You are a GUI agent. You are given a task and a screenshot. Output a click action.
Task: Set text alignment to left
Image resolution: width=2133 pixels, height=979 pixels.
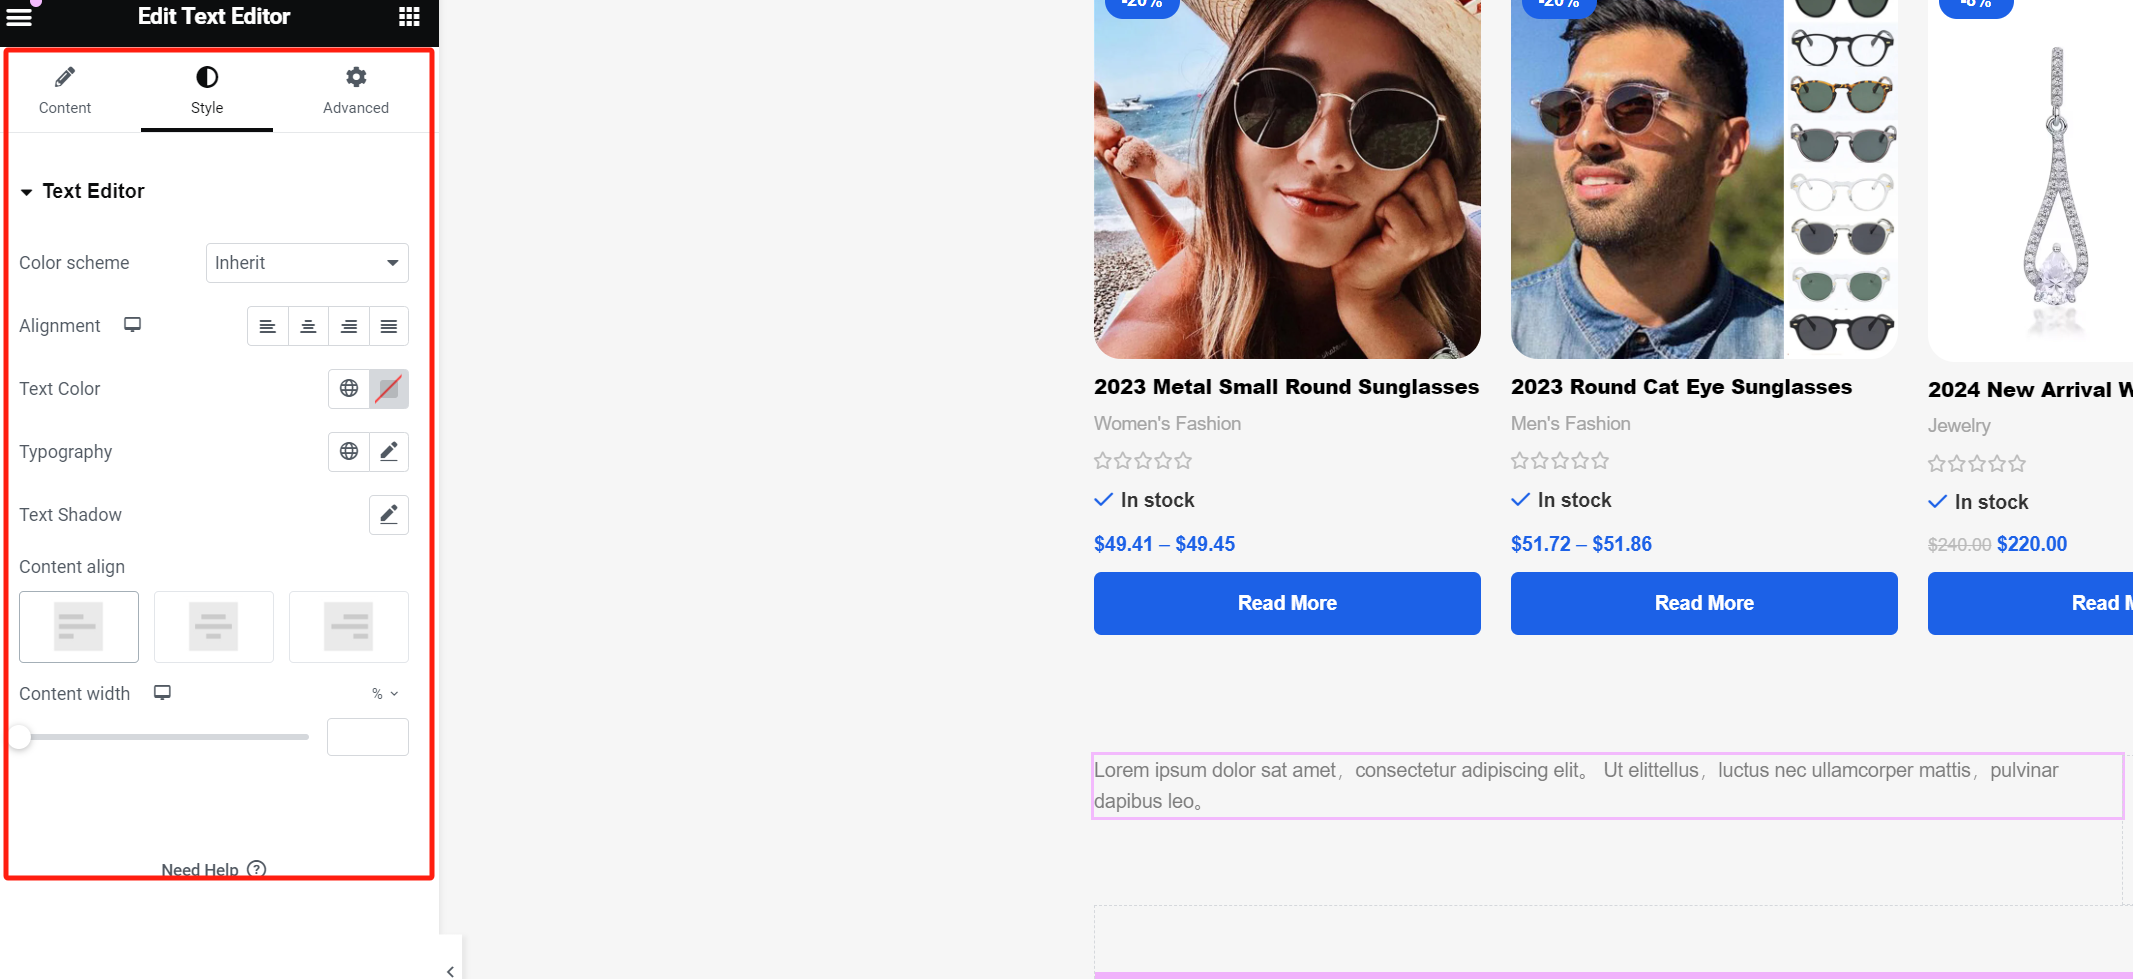(268, 327)
